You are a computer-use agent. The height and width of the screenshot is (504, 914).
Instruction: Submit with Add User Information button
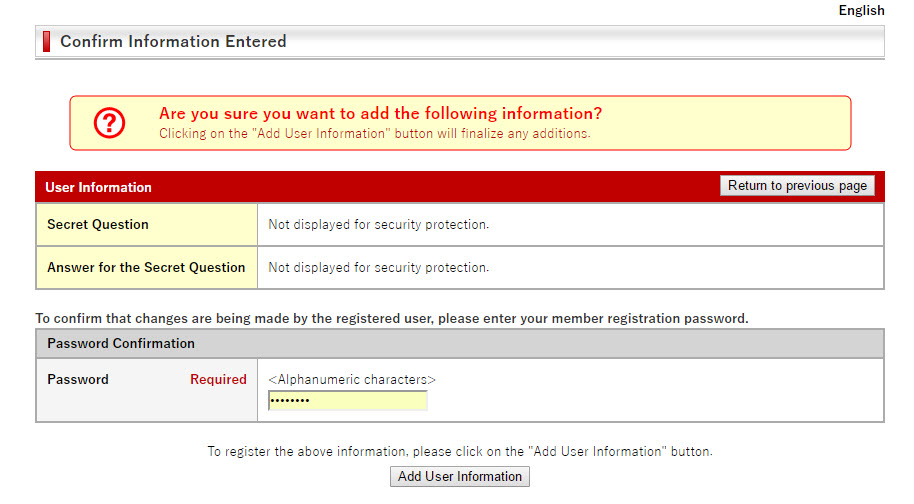tap(460, 476)
